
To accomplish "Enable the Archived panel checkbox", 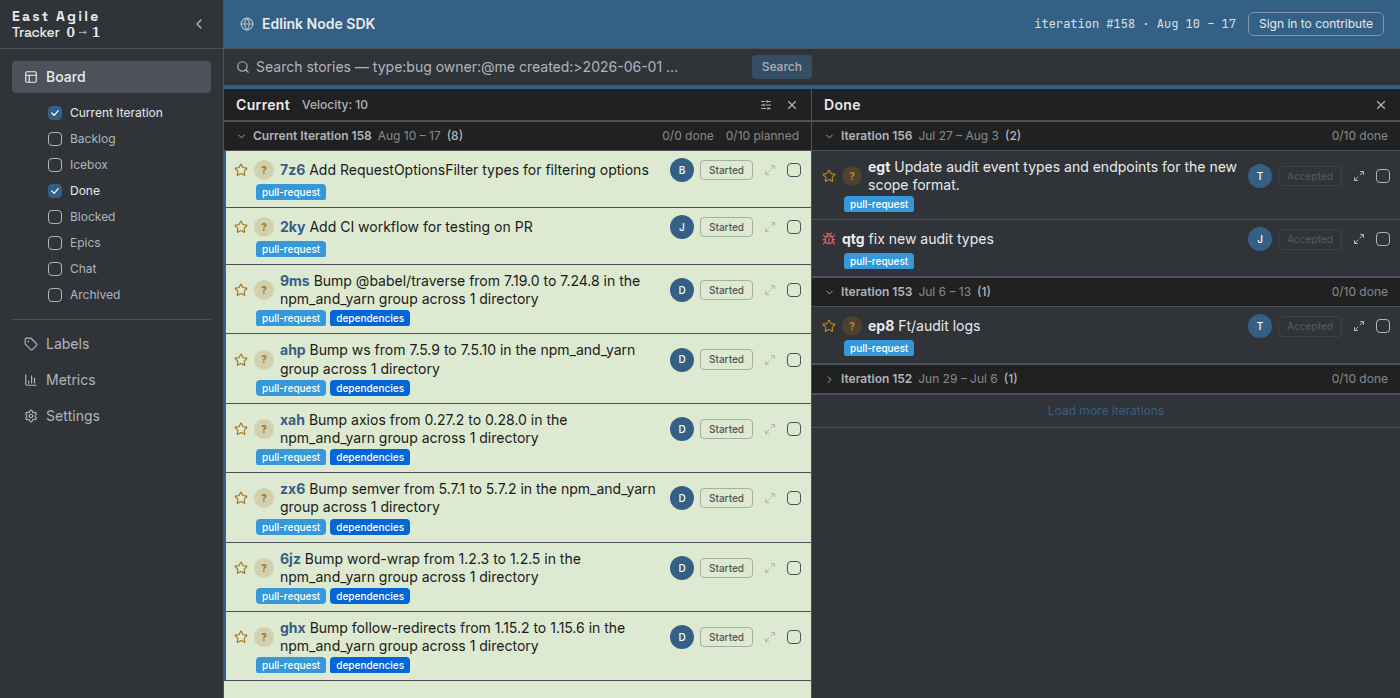I will (x=55, y=295).
